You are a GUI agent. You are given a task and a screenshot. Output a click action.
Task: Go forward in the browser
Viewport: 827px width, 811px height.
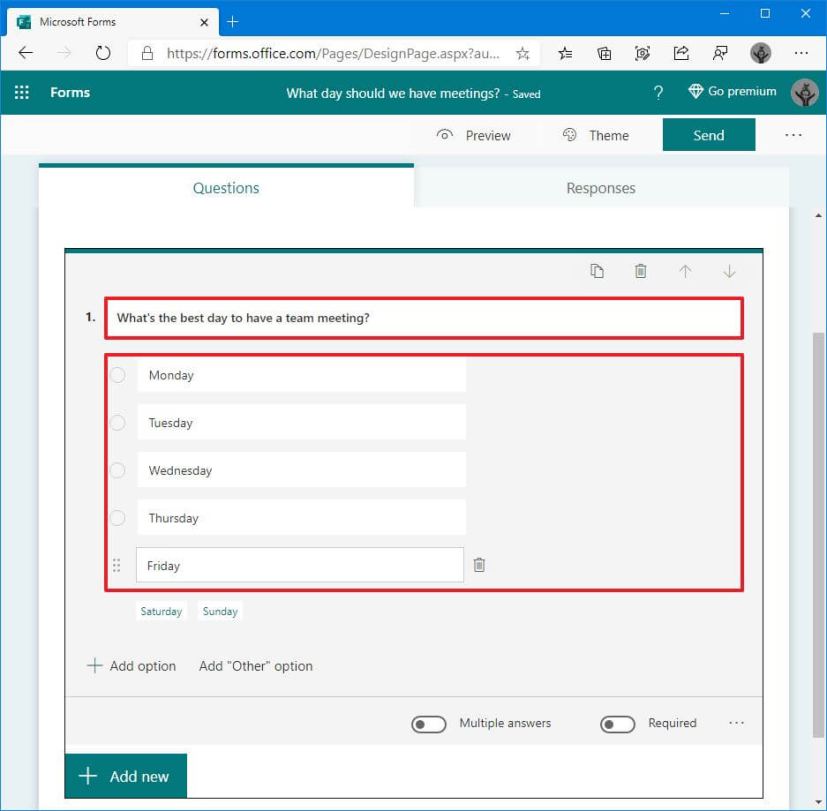64,53
